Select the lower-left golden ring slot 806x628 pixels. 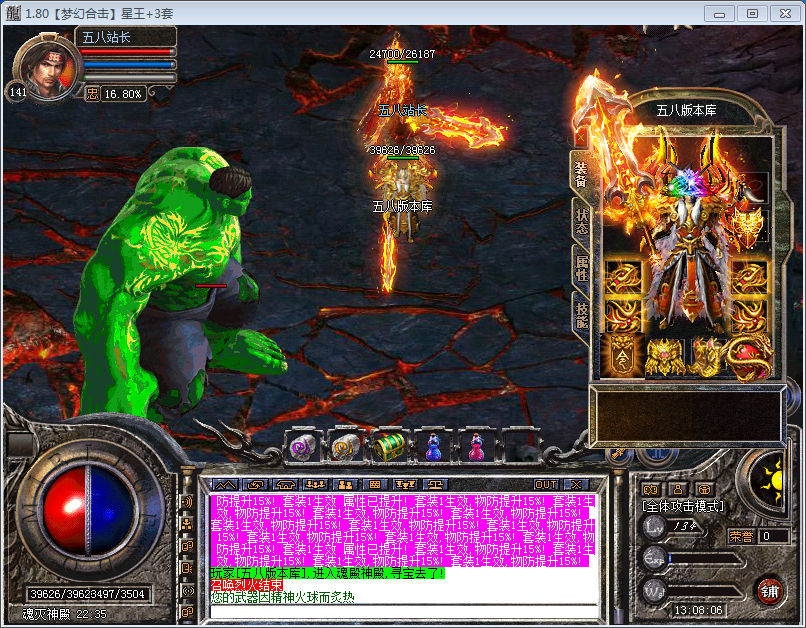pos(624,315)
